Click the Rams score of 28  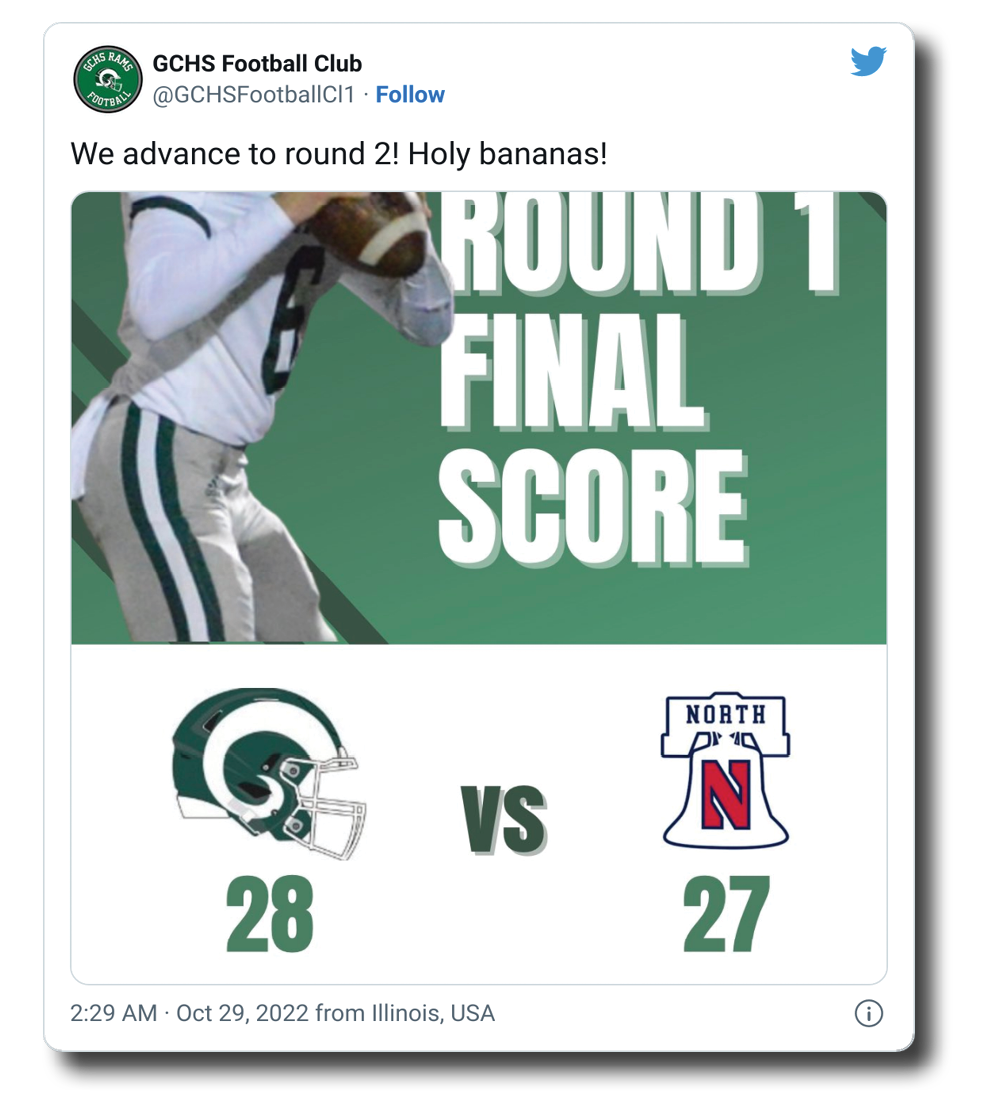[x=270, y=914]
